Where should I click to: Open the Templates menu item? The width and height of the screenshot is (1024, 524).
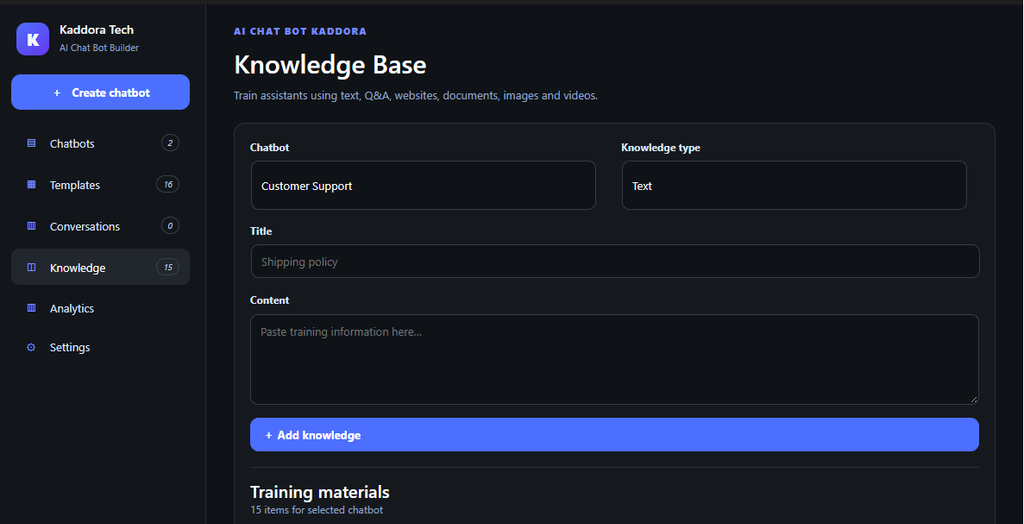click(x=101, y=185)
